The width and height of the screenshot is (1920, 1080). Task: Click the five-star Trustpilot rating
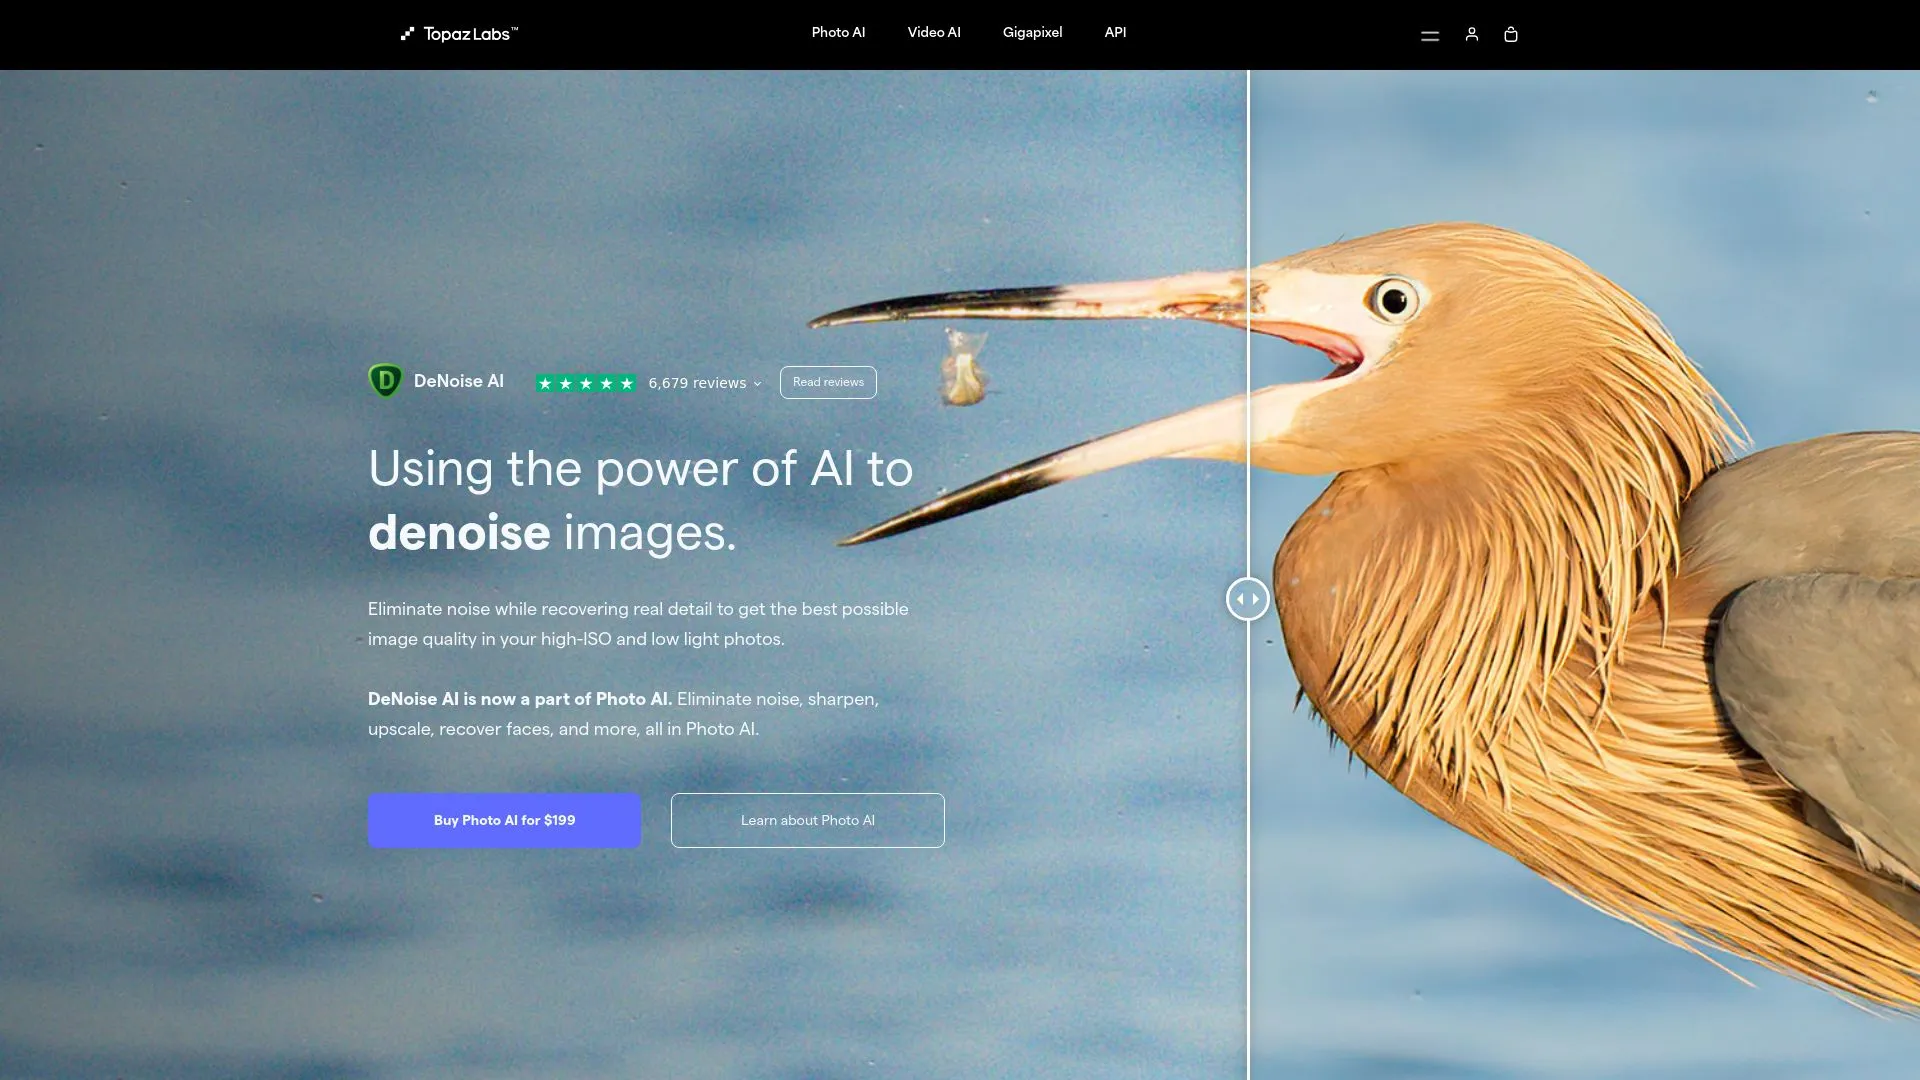pyautogui.click(x=586, y=382)
